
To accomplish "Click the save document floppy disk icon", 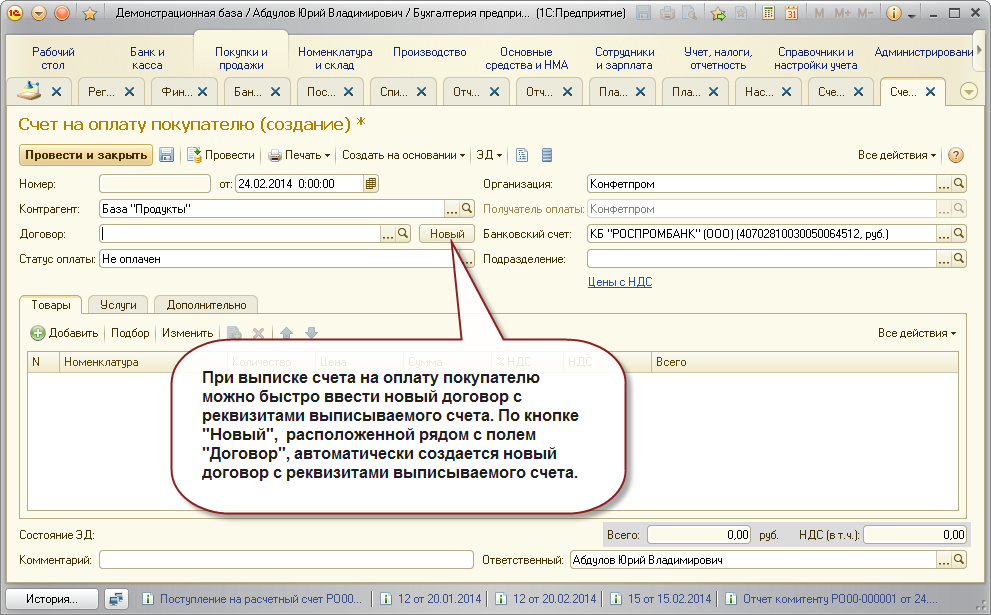I will click(x=167, y=155).
